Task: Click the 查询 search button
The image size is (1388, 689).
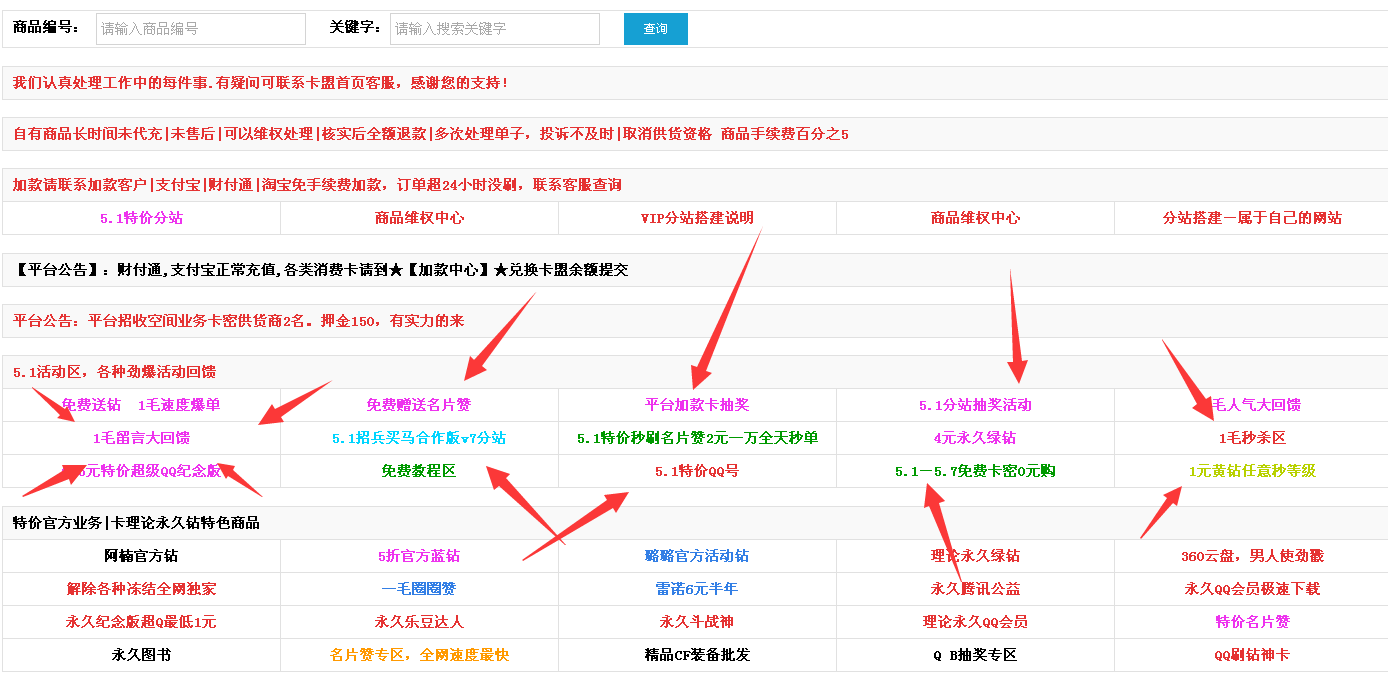Action: pyautogui.click(x=655, y=29)
